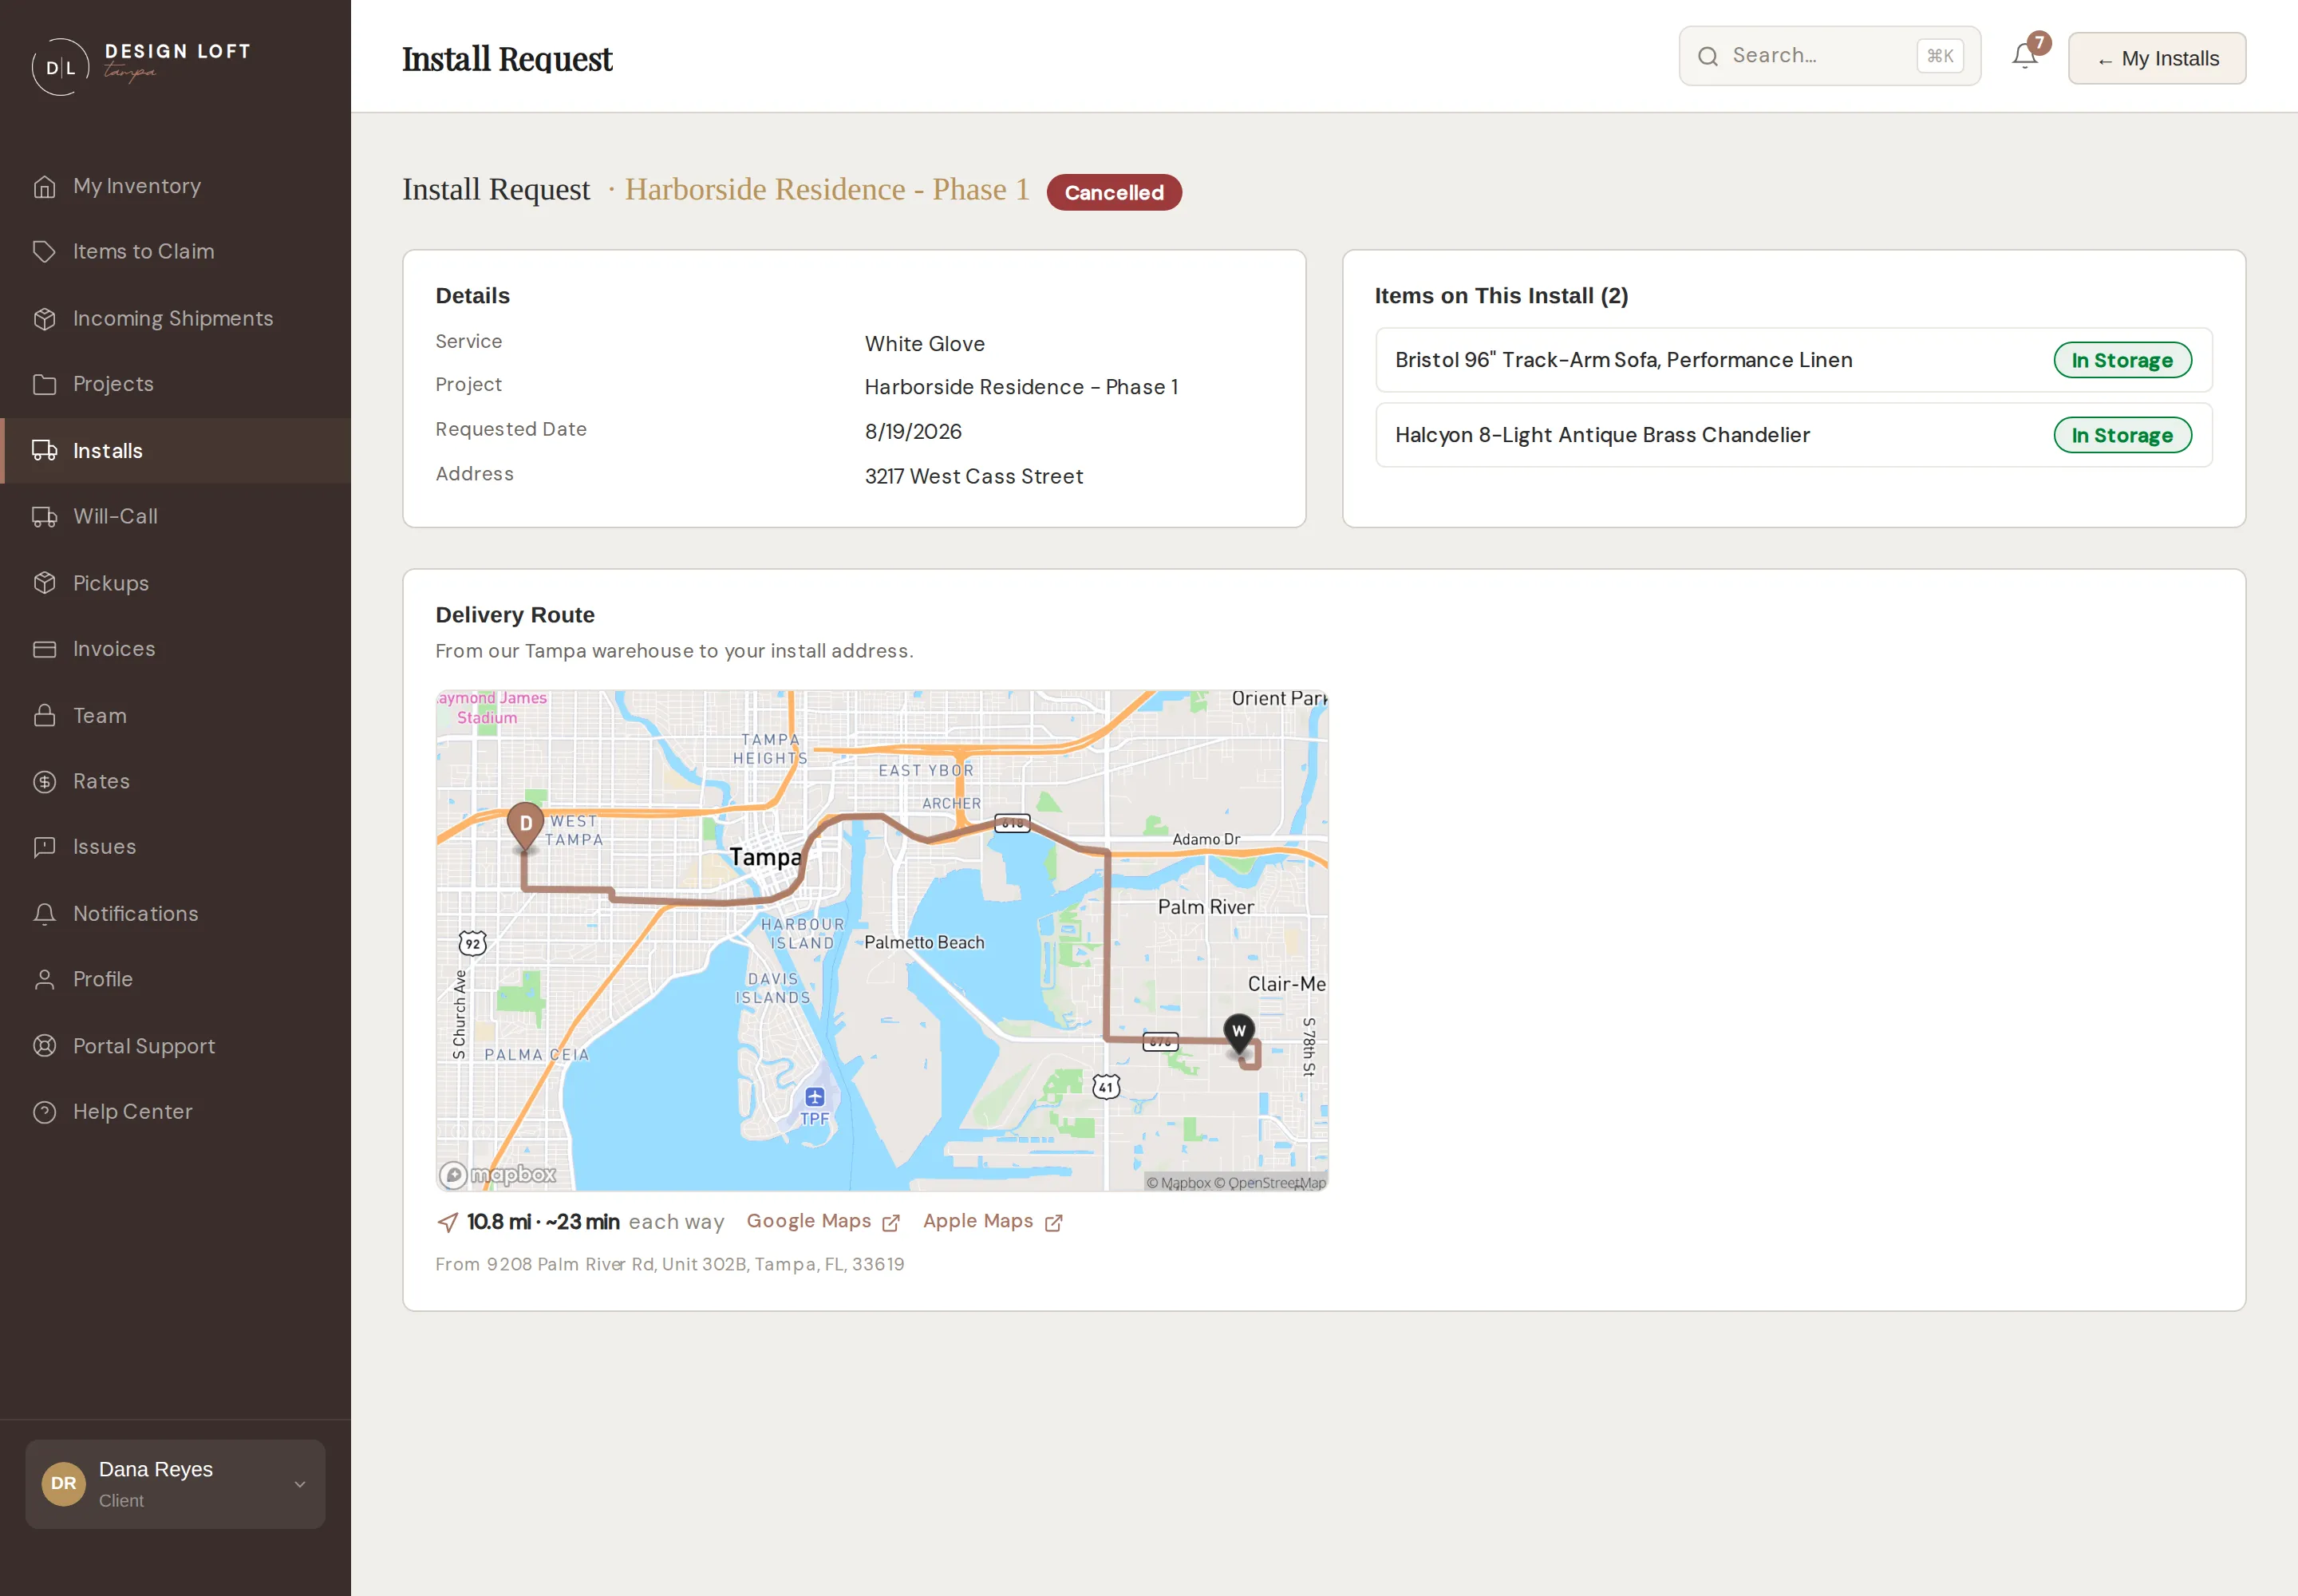2298x1596 pixels.
Task: Click the D destination map pin
Action: coord(525,826)
